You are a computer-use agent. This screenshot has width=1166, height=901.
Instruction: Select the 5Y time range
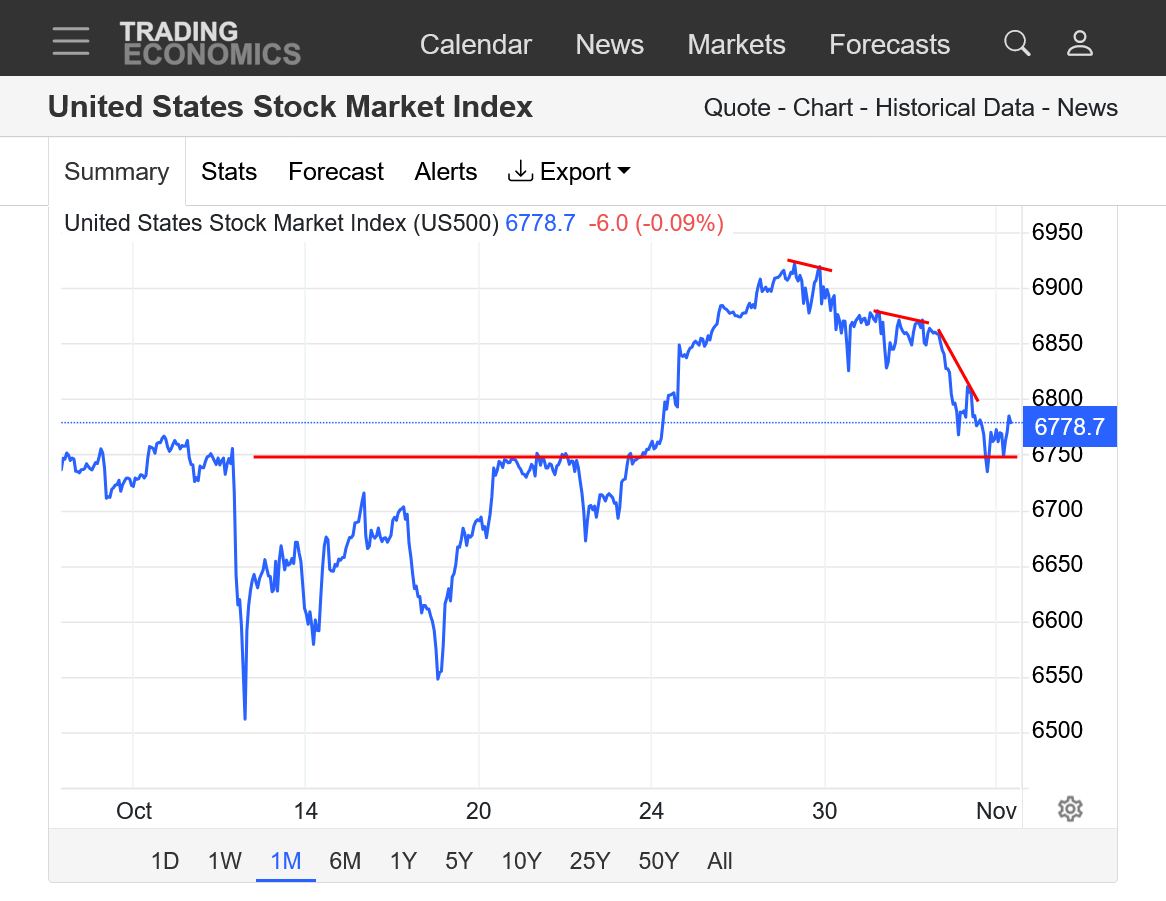(x=459, y=861)
